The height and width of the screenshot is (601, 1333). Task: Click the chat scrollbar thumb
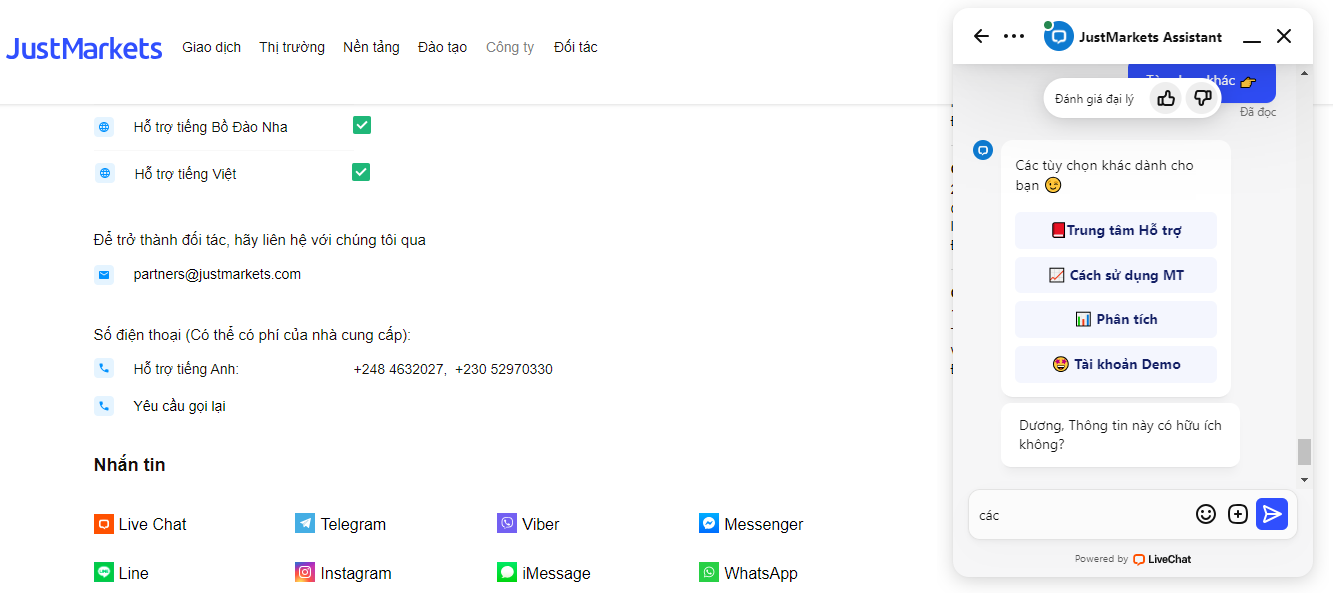tap(1304, 452)
